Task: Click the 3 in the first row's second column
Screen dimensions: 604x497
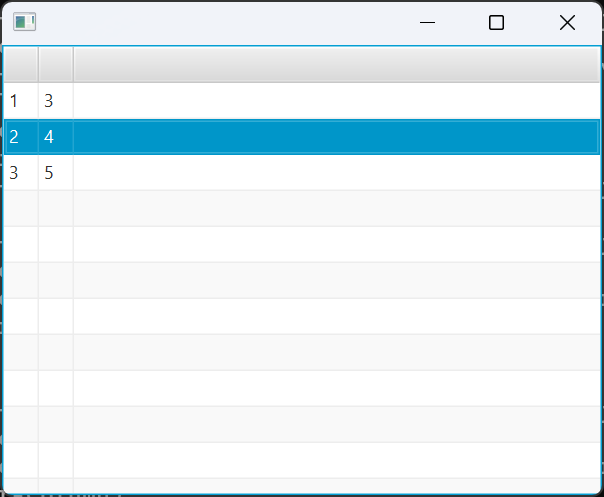Action: pos(49,101)
